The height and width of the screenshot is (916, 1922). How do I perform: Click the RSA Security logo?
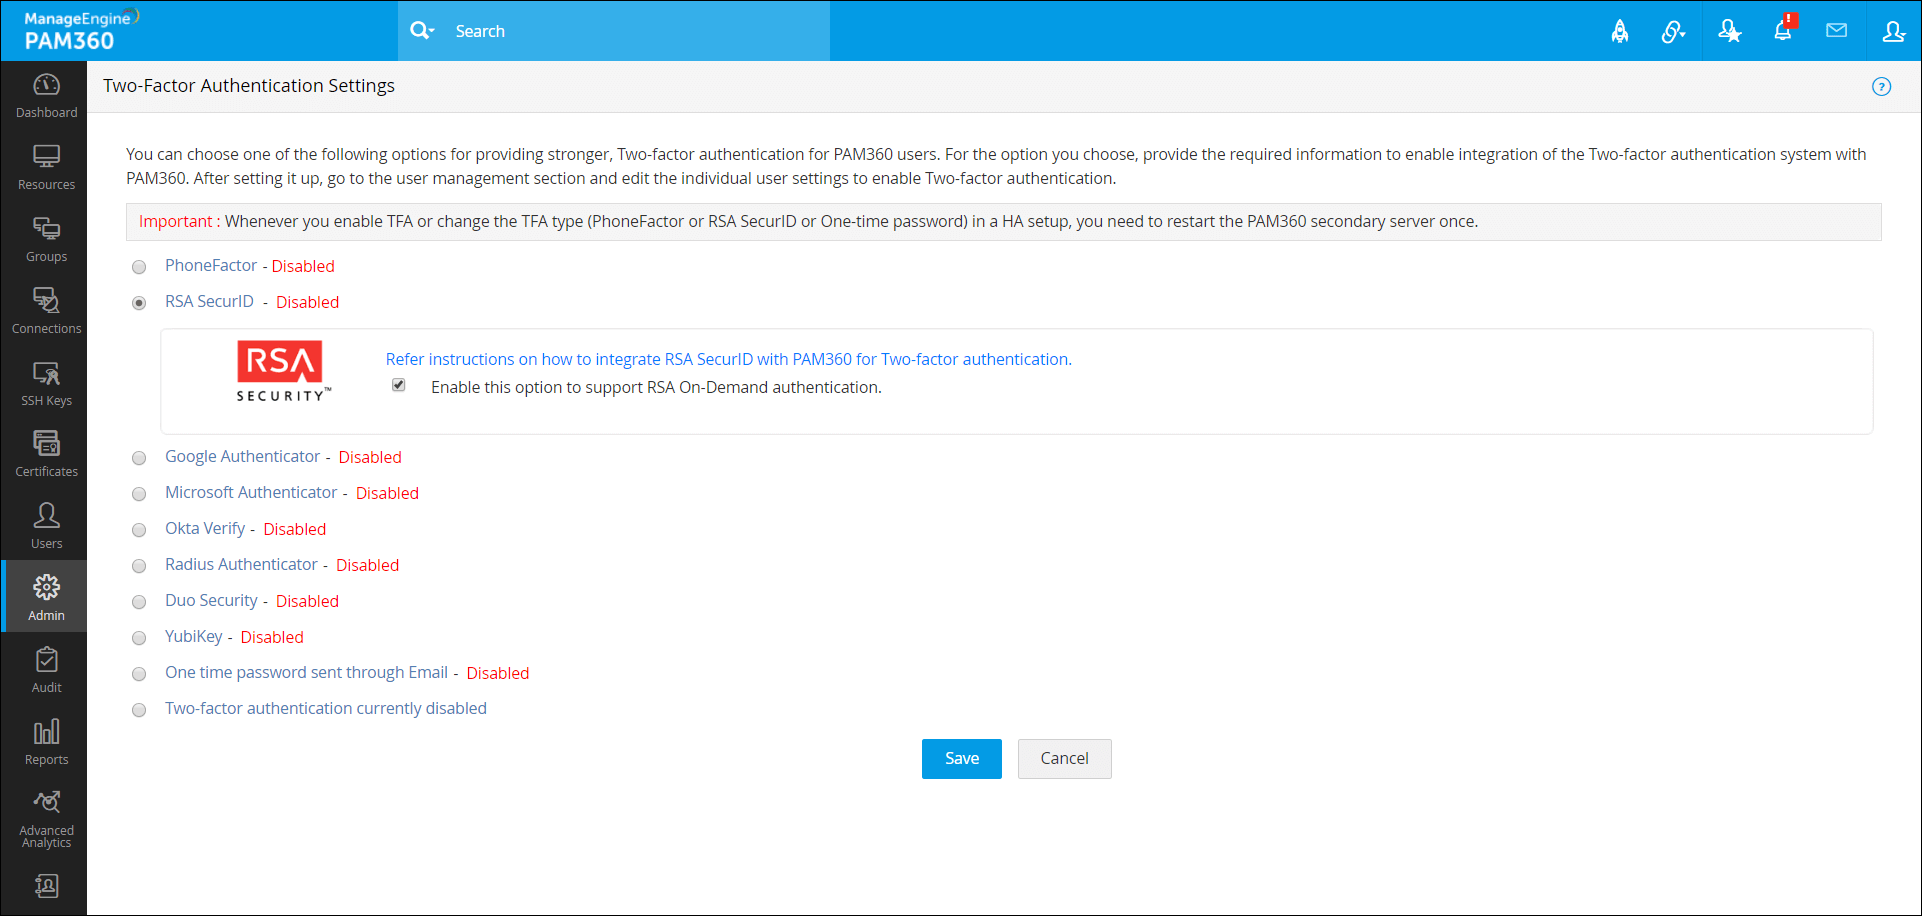click(283, 371)
